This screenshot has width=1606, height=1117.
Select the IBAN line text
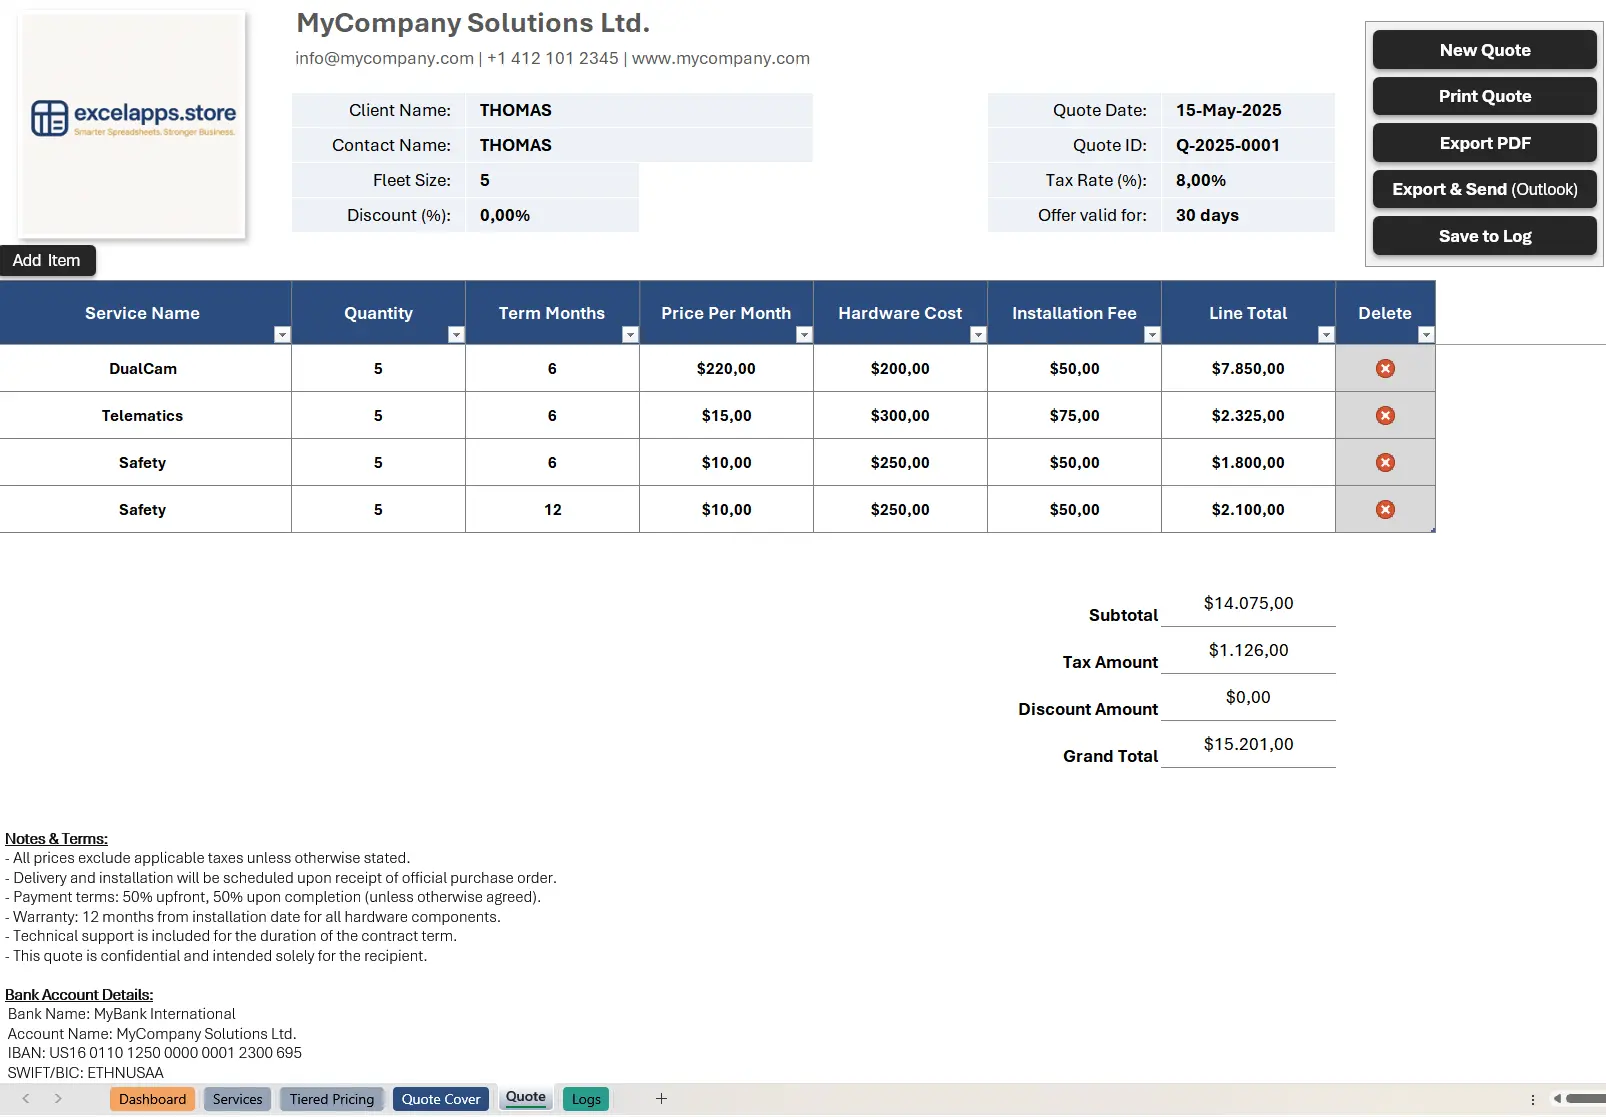pos(154,1053)
